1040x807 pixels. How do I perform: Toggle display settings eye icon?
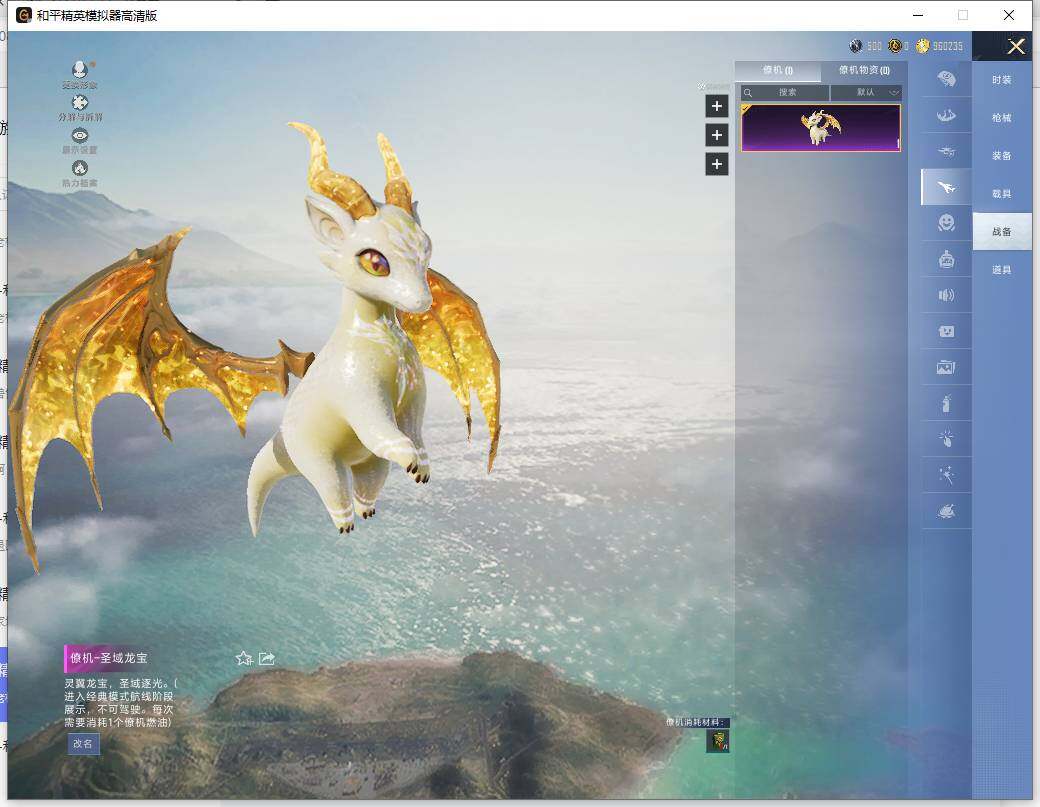click(80, 136)
